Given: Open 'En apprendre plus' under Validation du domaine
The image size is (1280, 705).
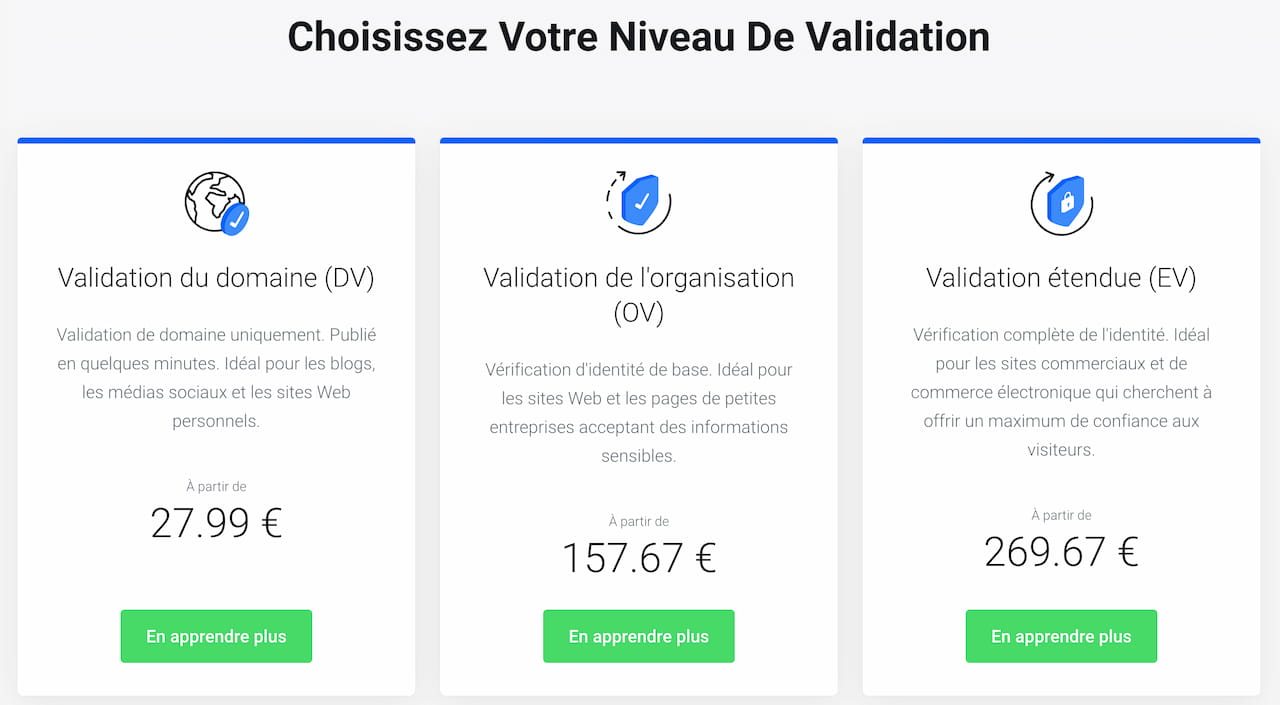Looking at the screenshot, I should click(x=216, y=636).
